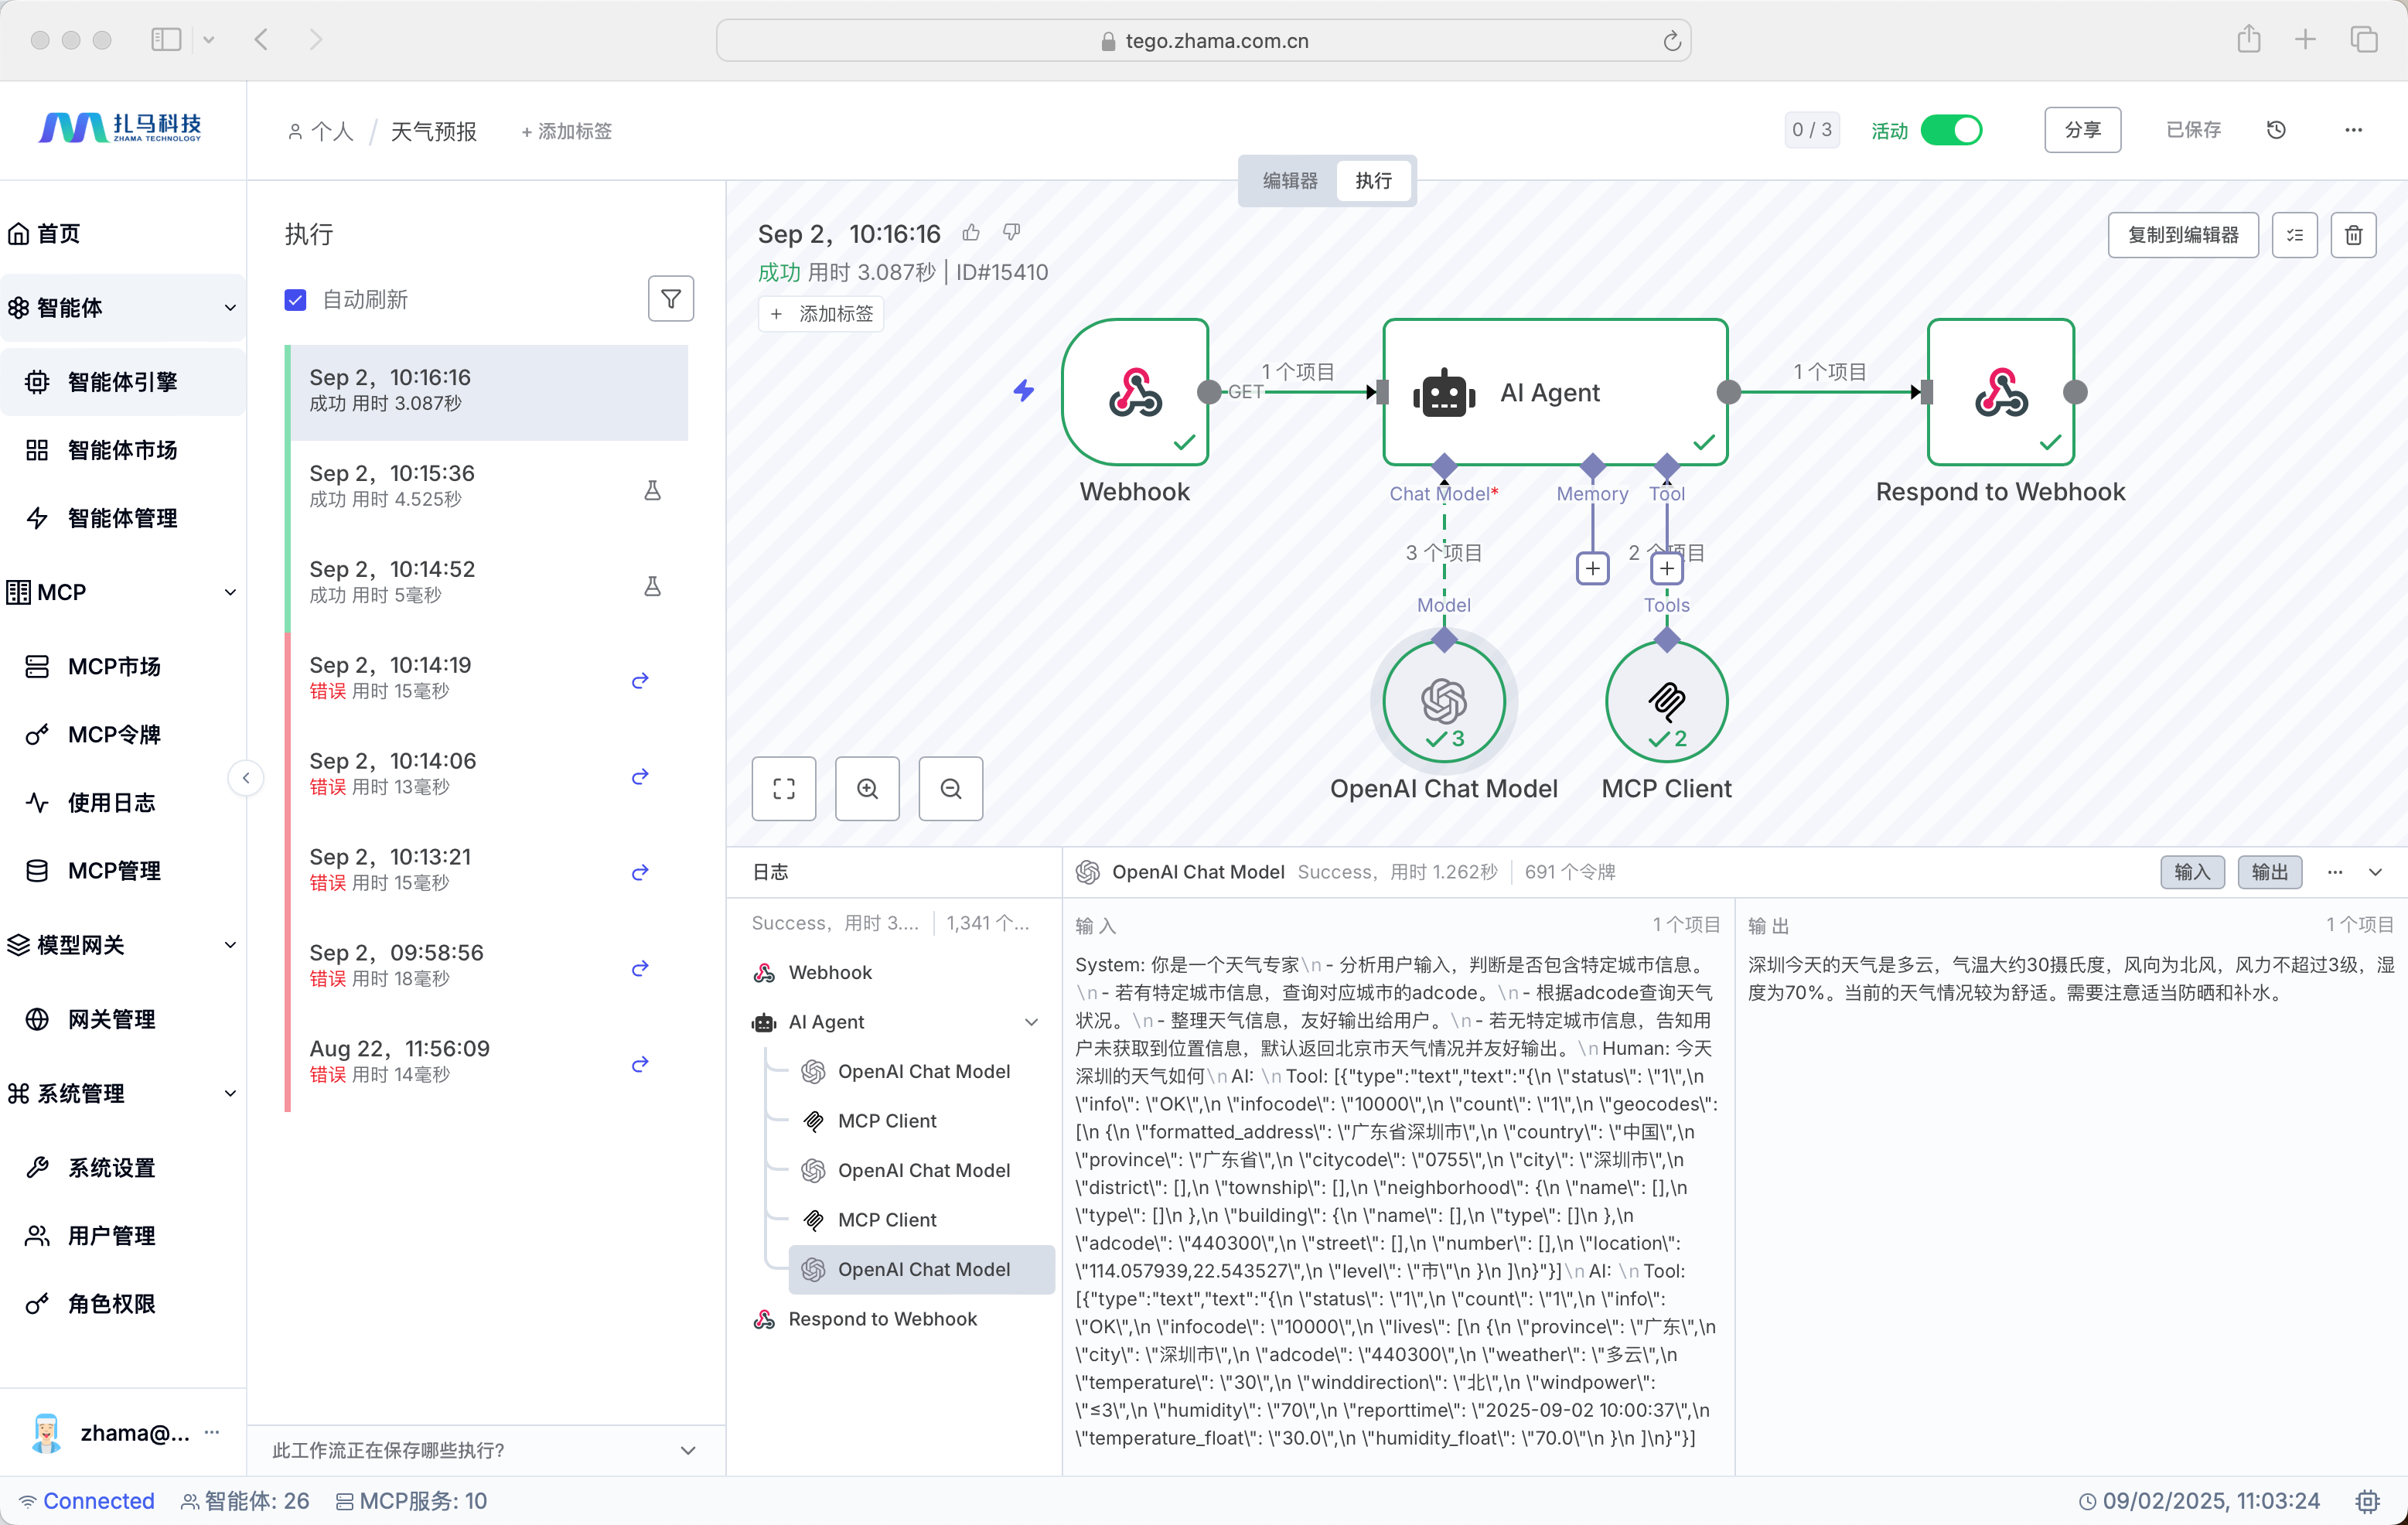The width and height of the screenshot is (2408, 1525).
Task: Expand the 此工作流正在保存哪些执行 section
Action: (687, 1450)
